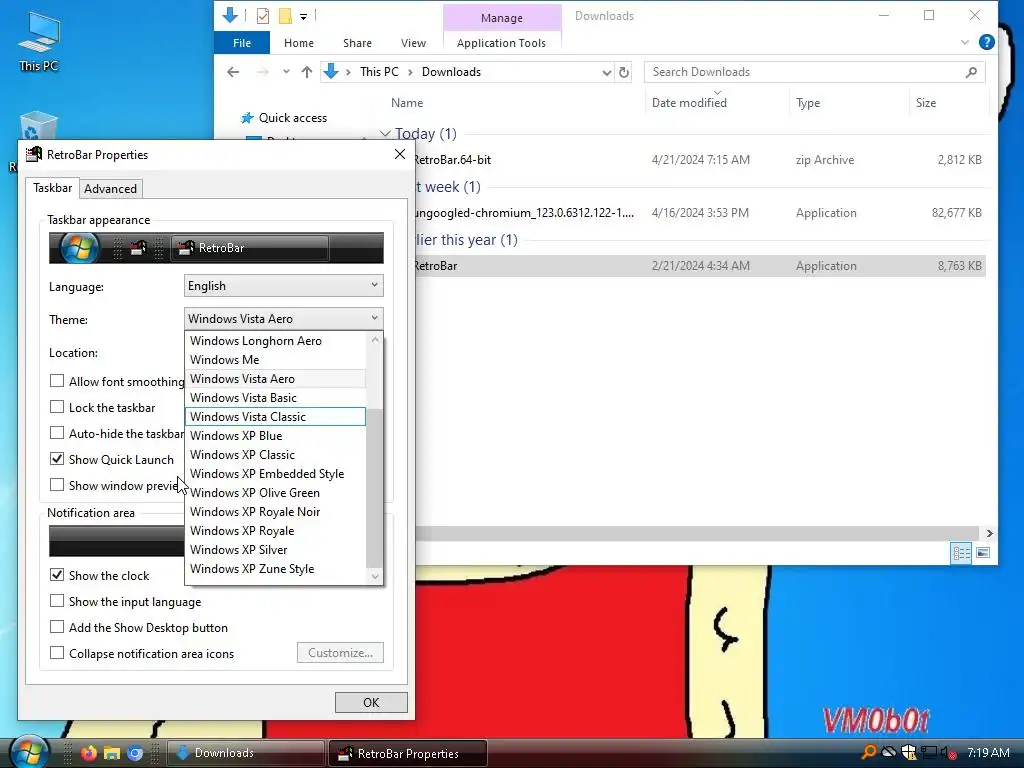Refresh the Downloads folder view

coord(624,72)
